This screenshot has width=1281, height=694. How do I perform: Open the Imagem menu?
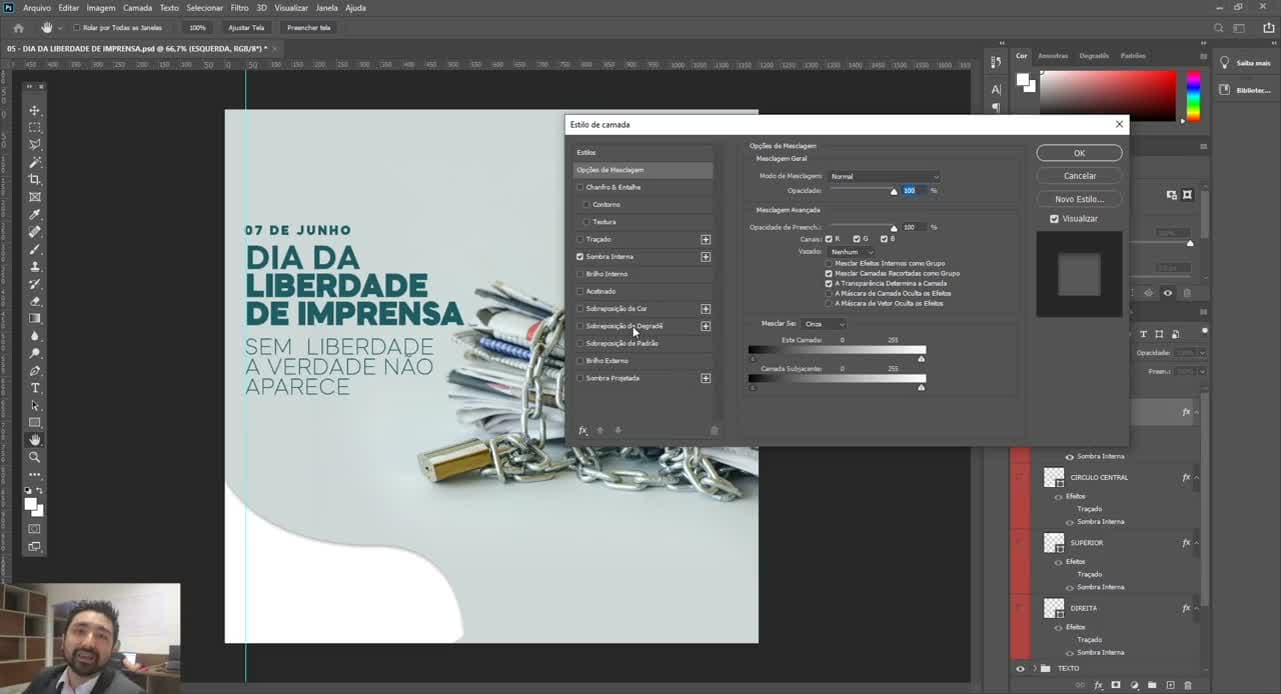101,8
